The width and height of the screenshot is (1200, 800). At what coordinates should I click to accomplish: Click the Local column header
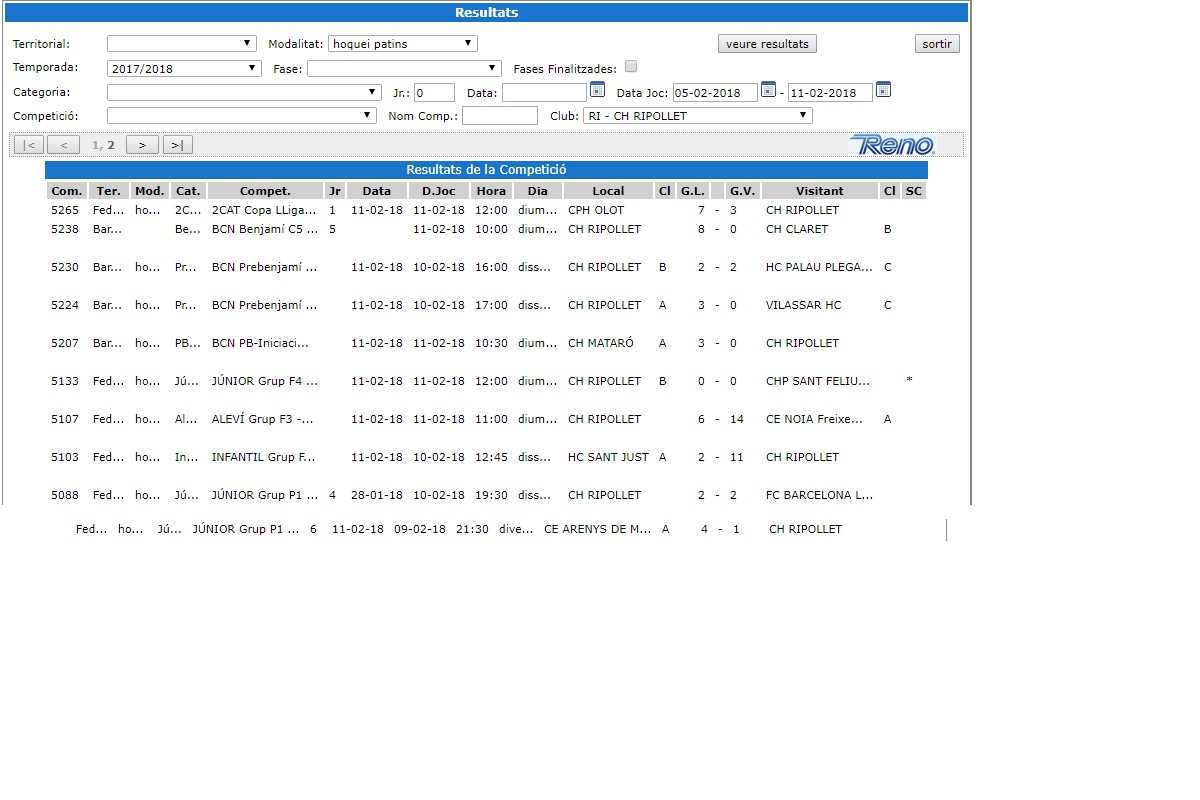[608, 191]
